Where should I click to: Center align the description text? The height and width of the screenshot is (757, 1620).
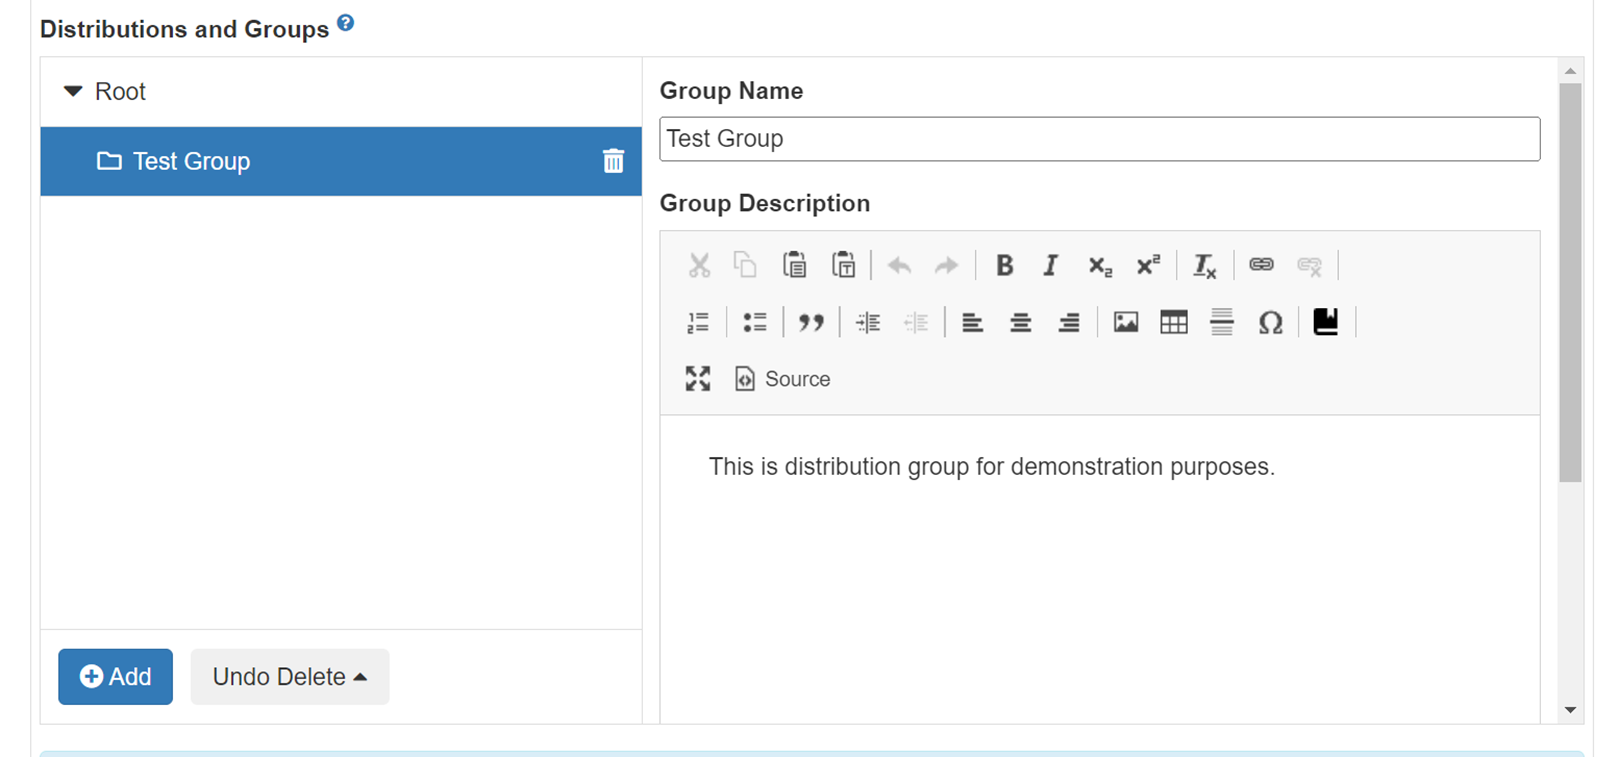click(x=1020, y=322)
